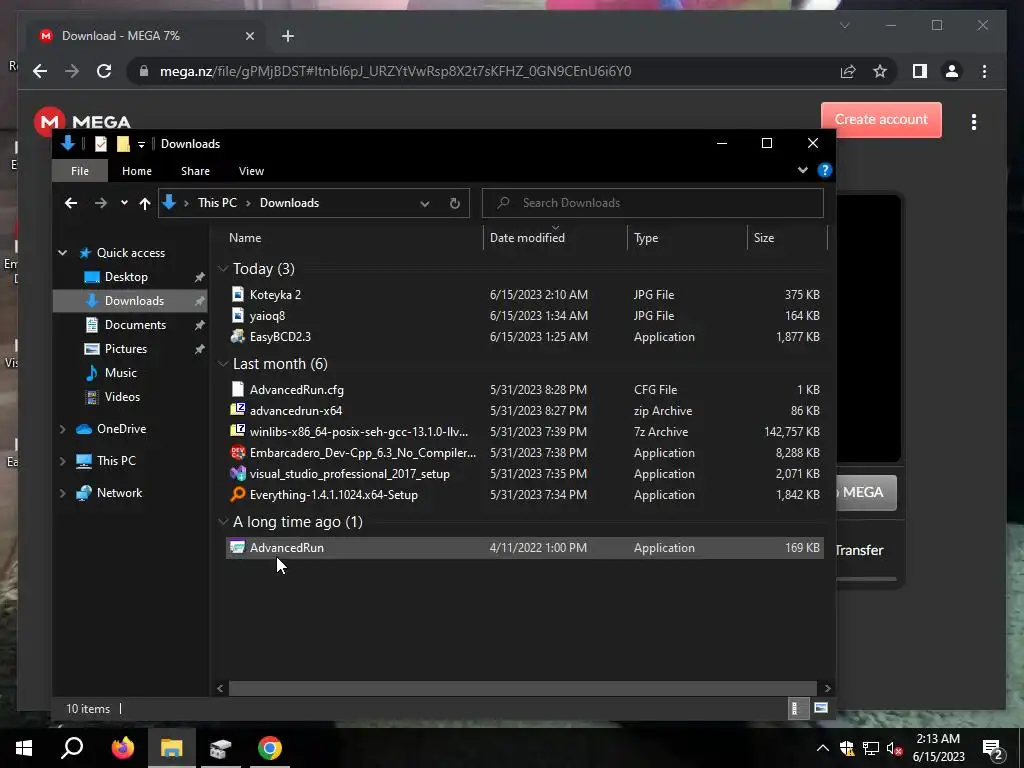The width and height of the screenshot is (1024, 768).
Task: Open MEGA page three-dot menu
Action: coord(974,122)
